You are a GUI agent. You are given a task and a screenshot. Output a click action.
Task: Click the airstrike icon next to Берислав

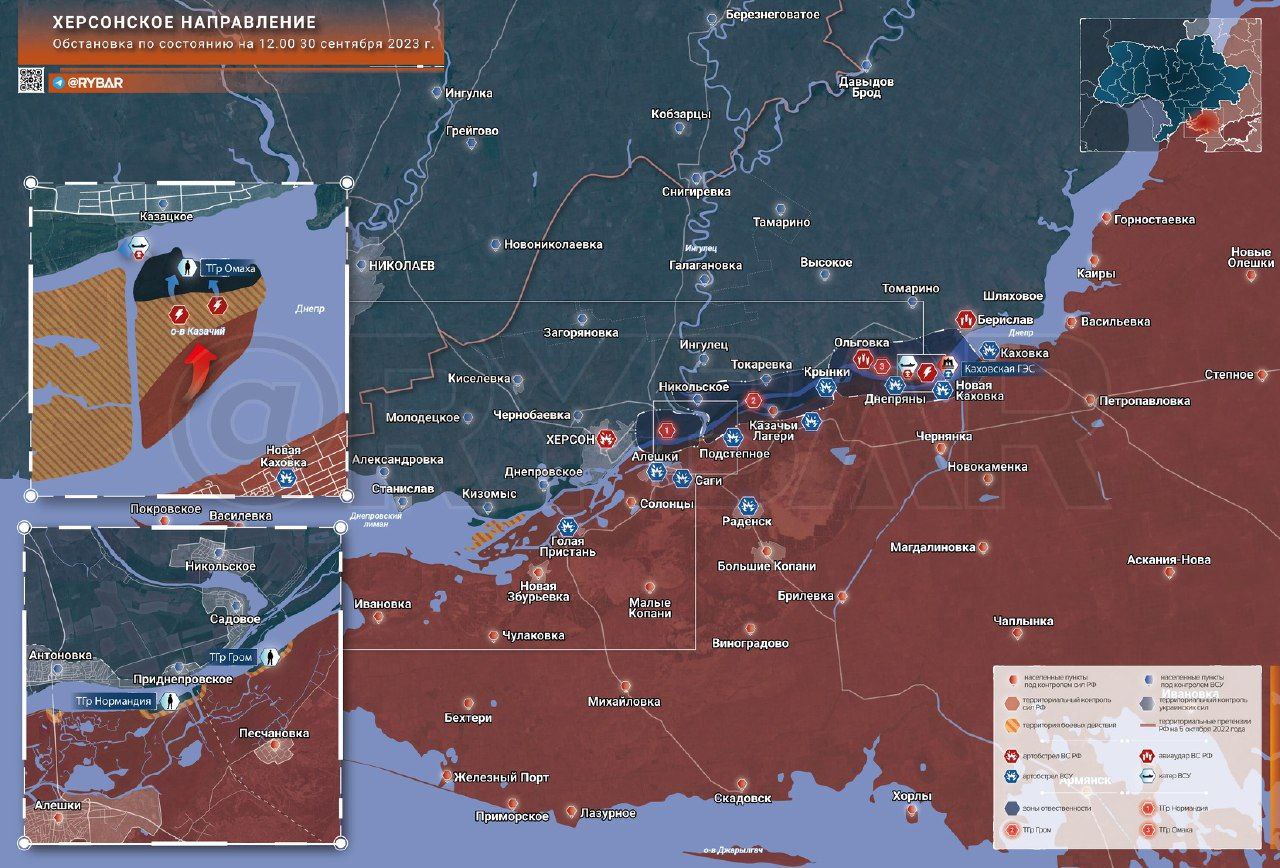[966, 320]
